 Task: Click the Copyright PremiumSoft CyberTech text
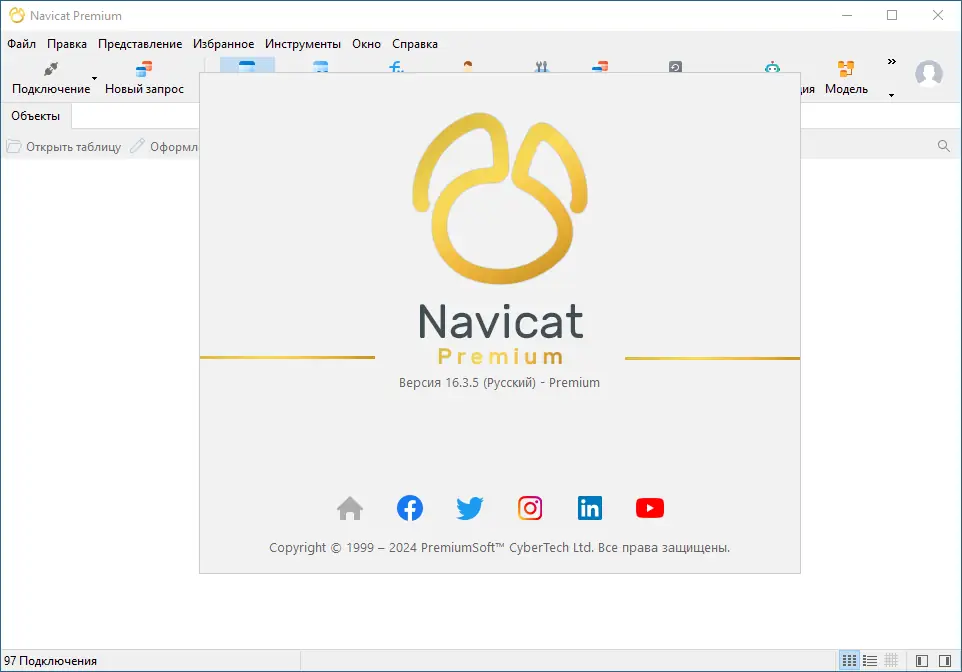point(499,547)
